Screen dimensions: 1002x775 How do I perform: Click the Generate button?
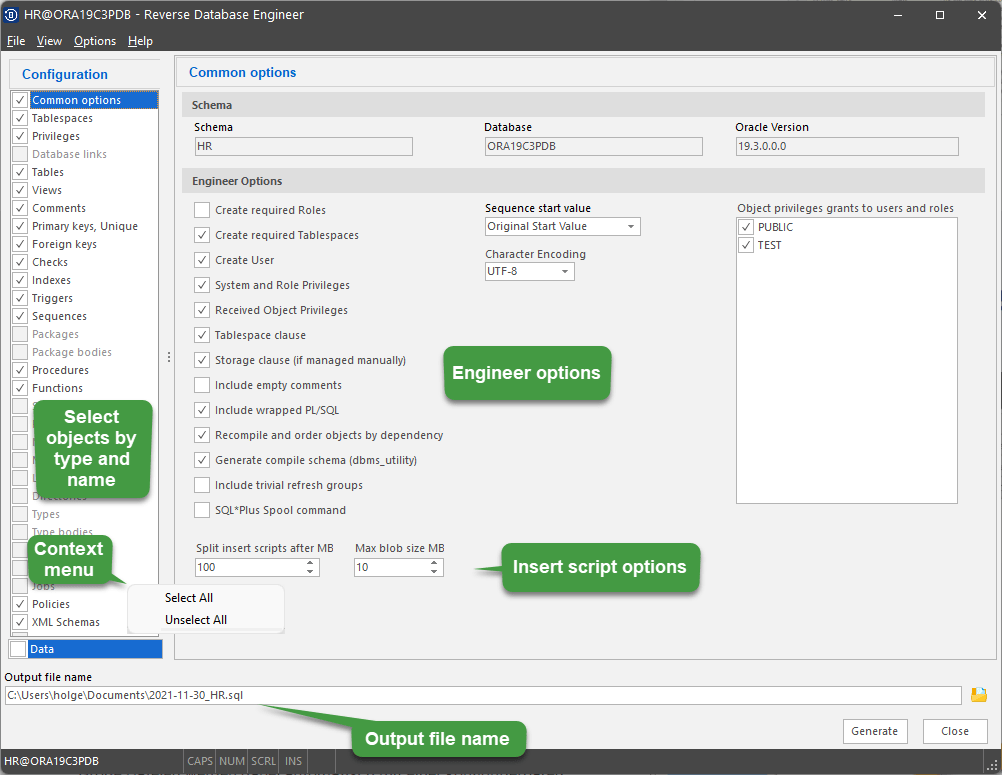point(875,731)
